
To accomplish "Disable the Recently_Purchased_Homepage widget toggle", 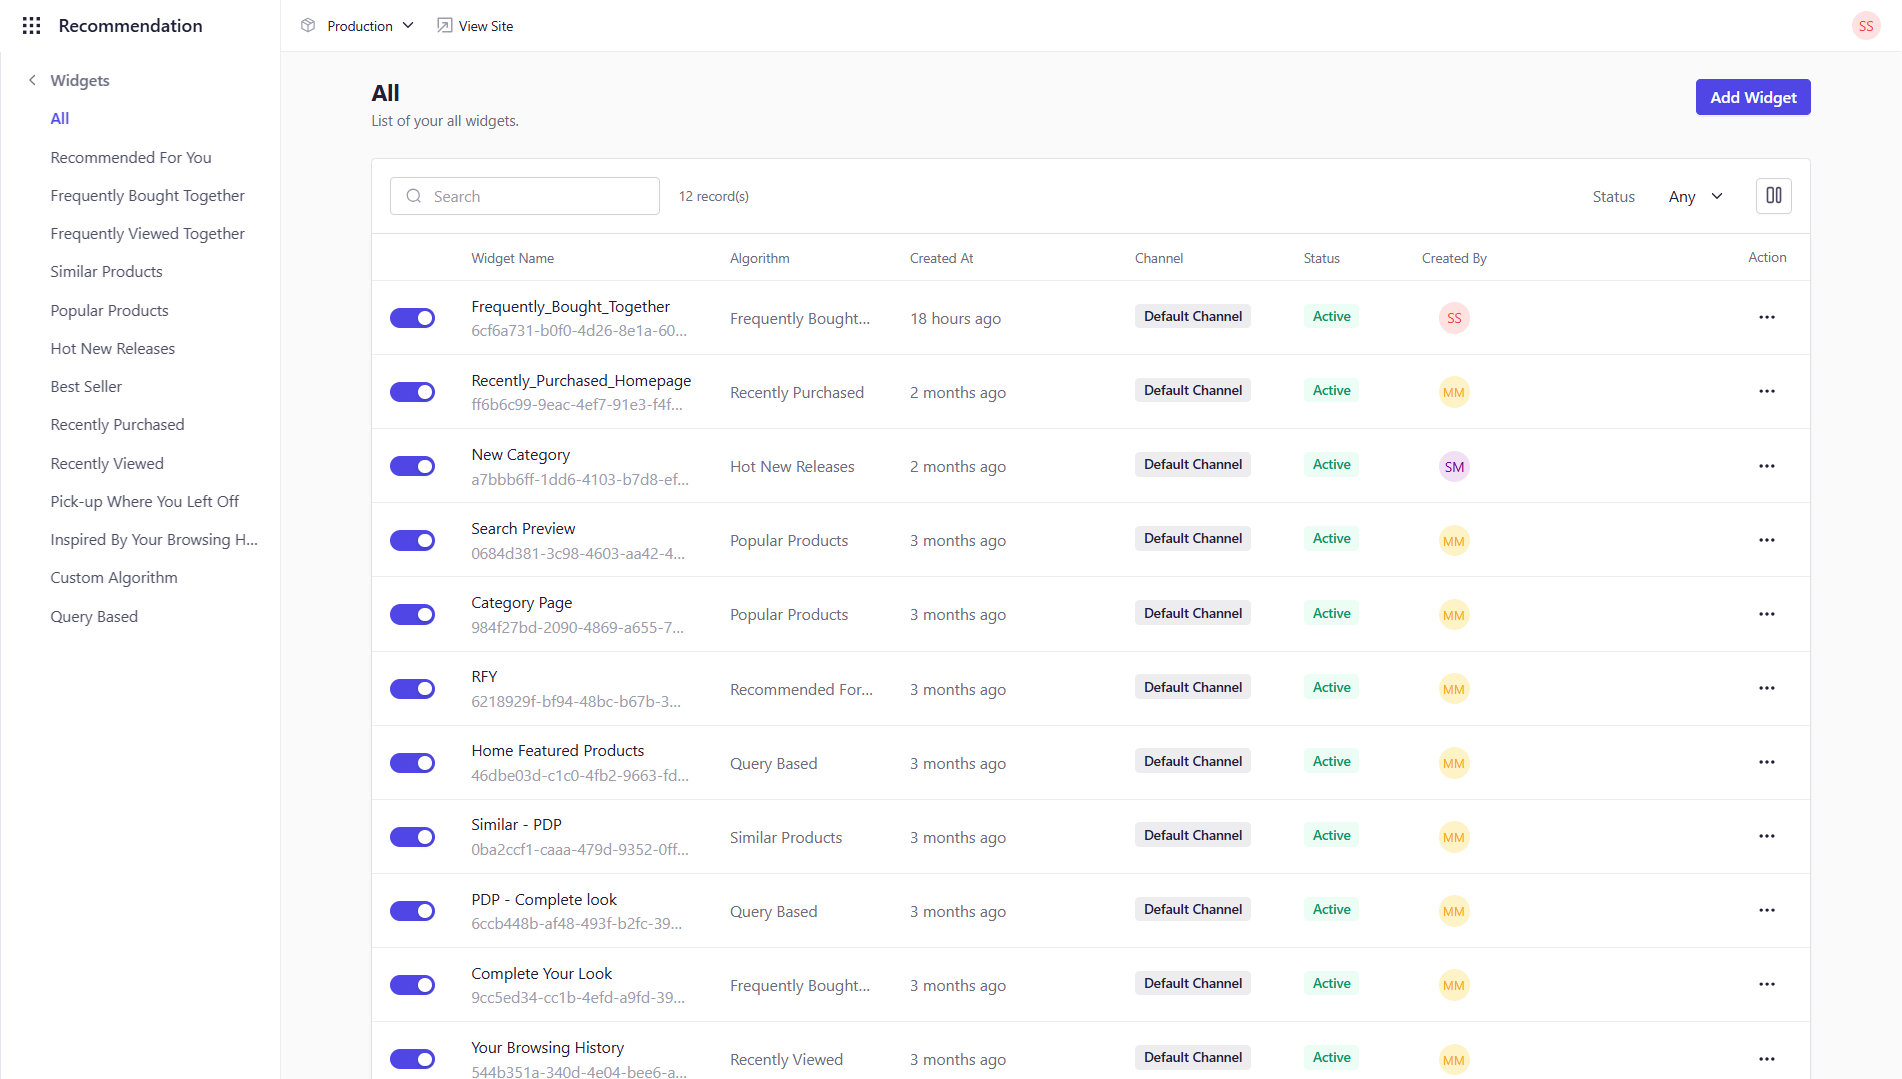I will coord(412,392).
